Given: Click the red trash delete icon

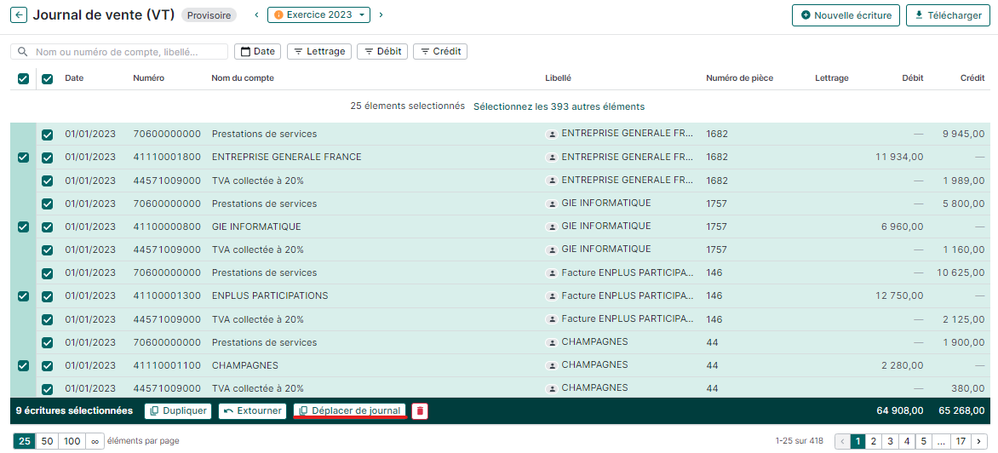Looking at the screenshot, I should [x=420, y=411].
